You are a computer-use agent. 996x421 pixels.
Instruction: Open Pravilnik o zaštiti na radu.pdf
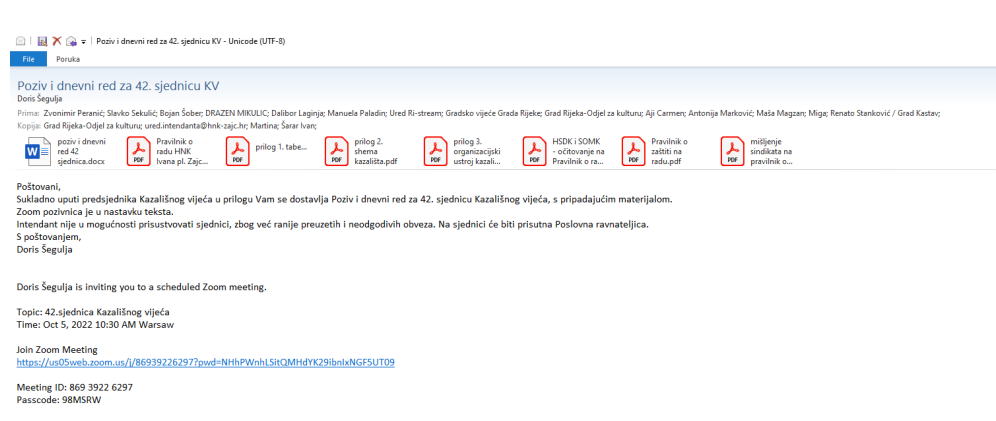[x=661, y=151]
